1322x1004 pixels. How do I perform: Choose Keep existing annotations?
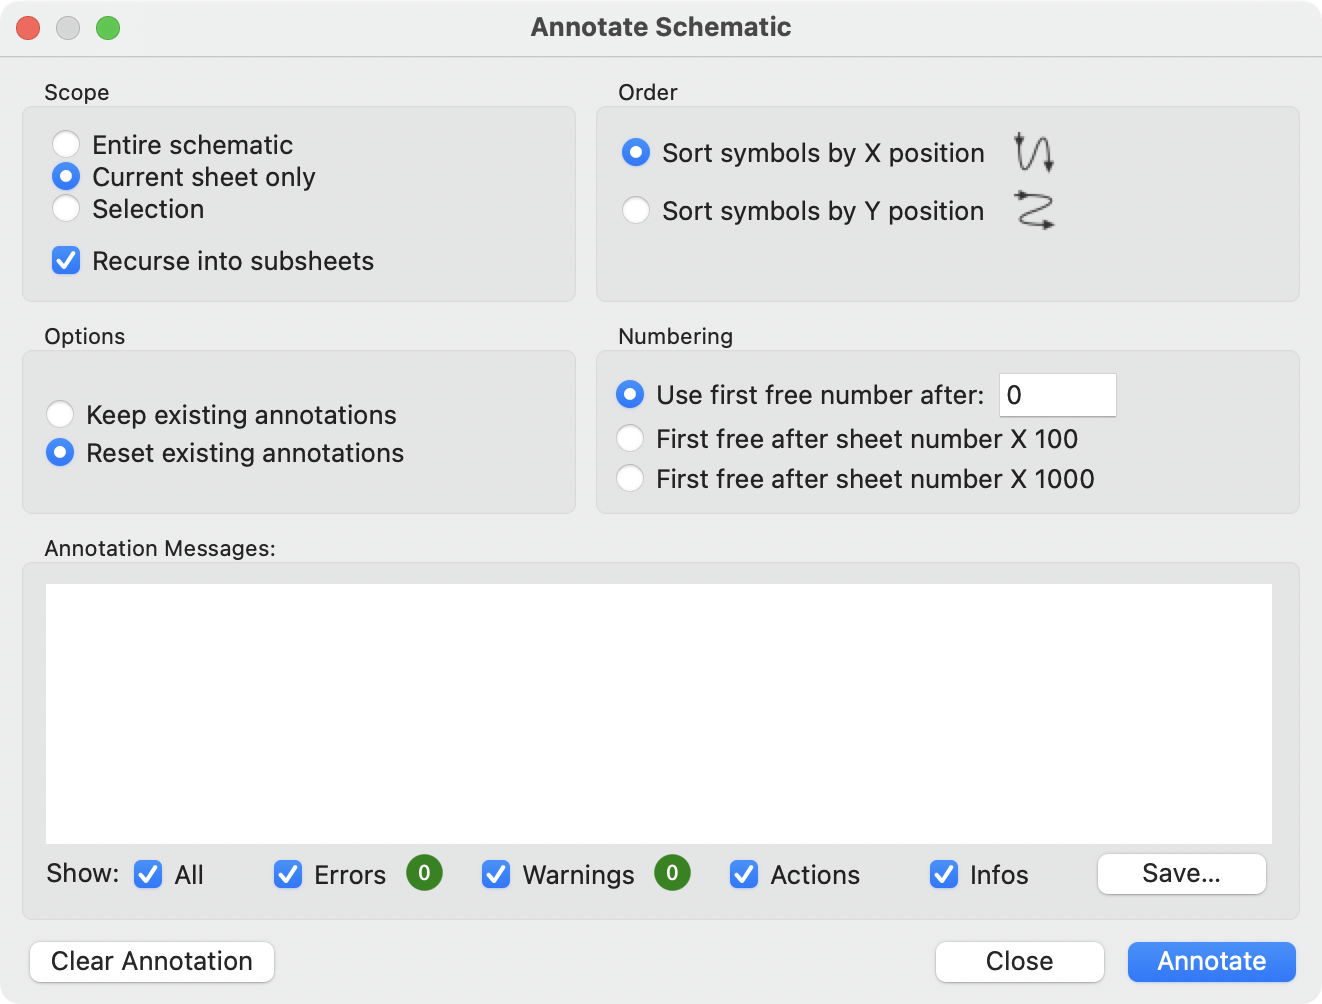click(x=60, y=414)
